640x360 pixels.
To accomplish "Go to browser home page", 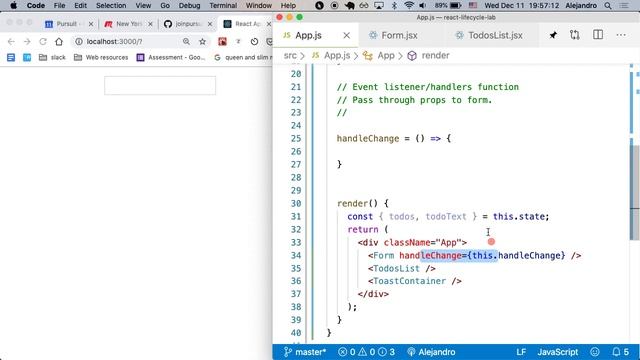I will click(x=59, y=42).
